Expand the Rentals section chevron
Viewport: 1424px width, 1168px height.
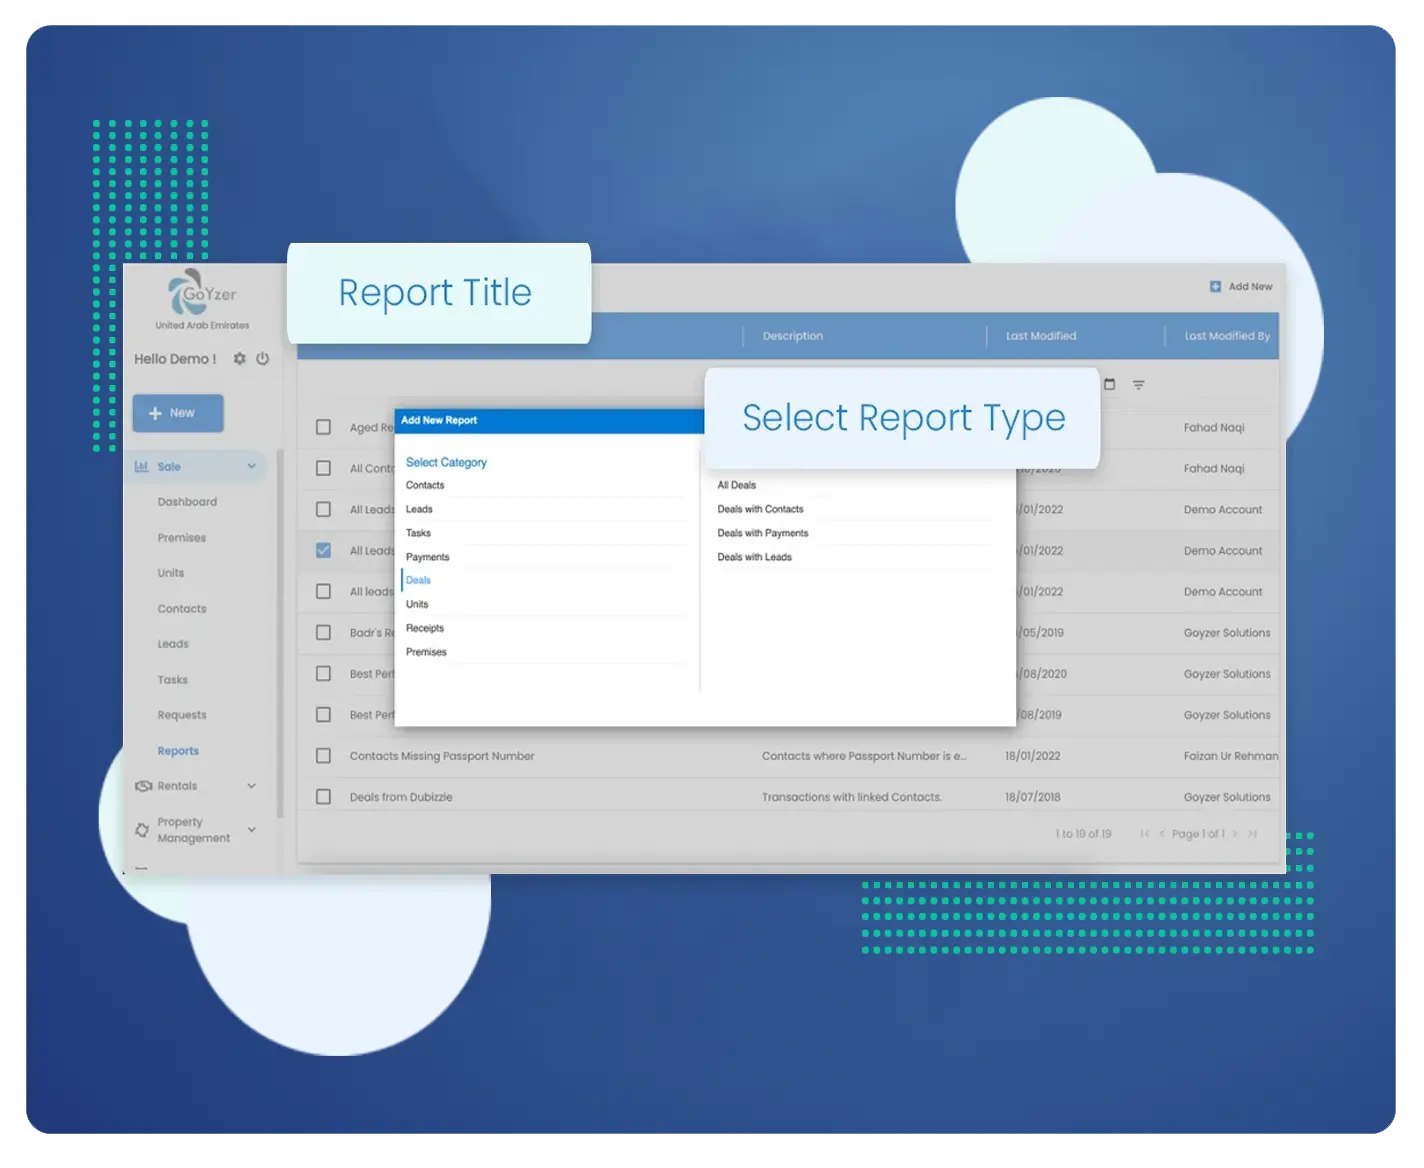[252, 786]
